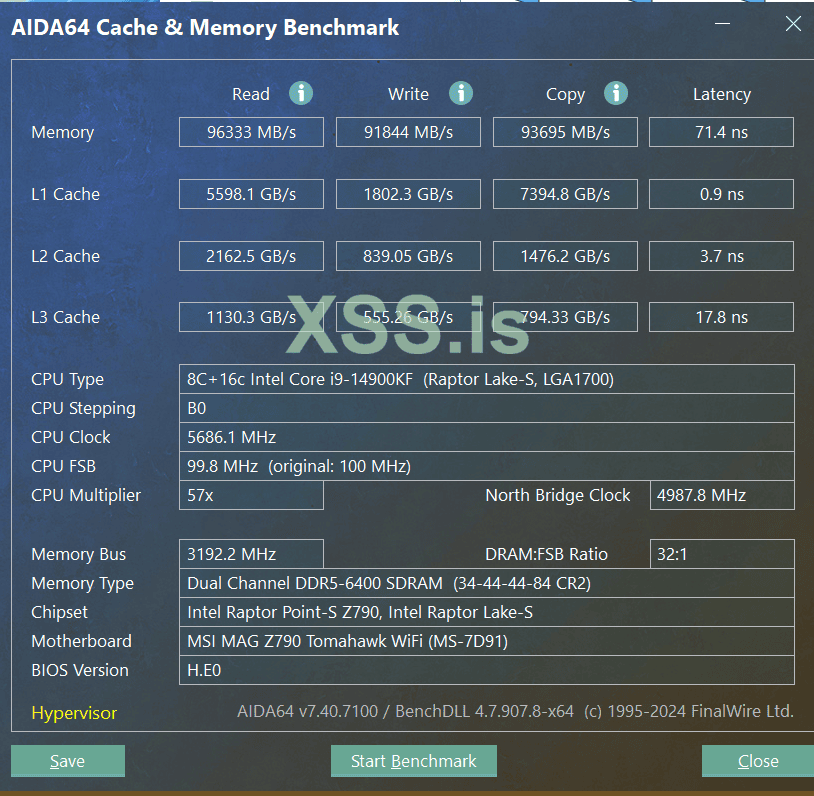Click the Read column header label
The width and height of the screenshot is (814, 796).
pyautogui.click(x=251, y=94)
